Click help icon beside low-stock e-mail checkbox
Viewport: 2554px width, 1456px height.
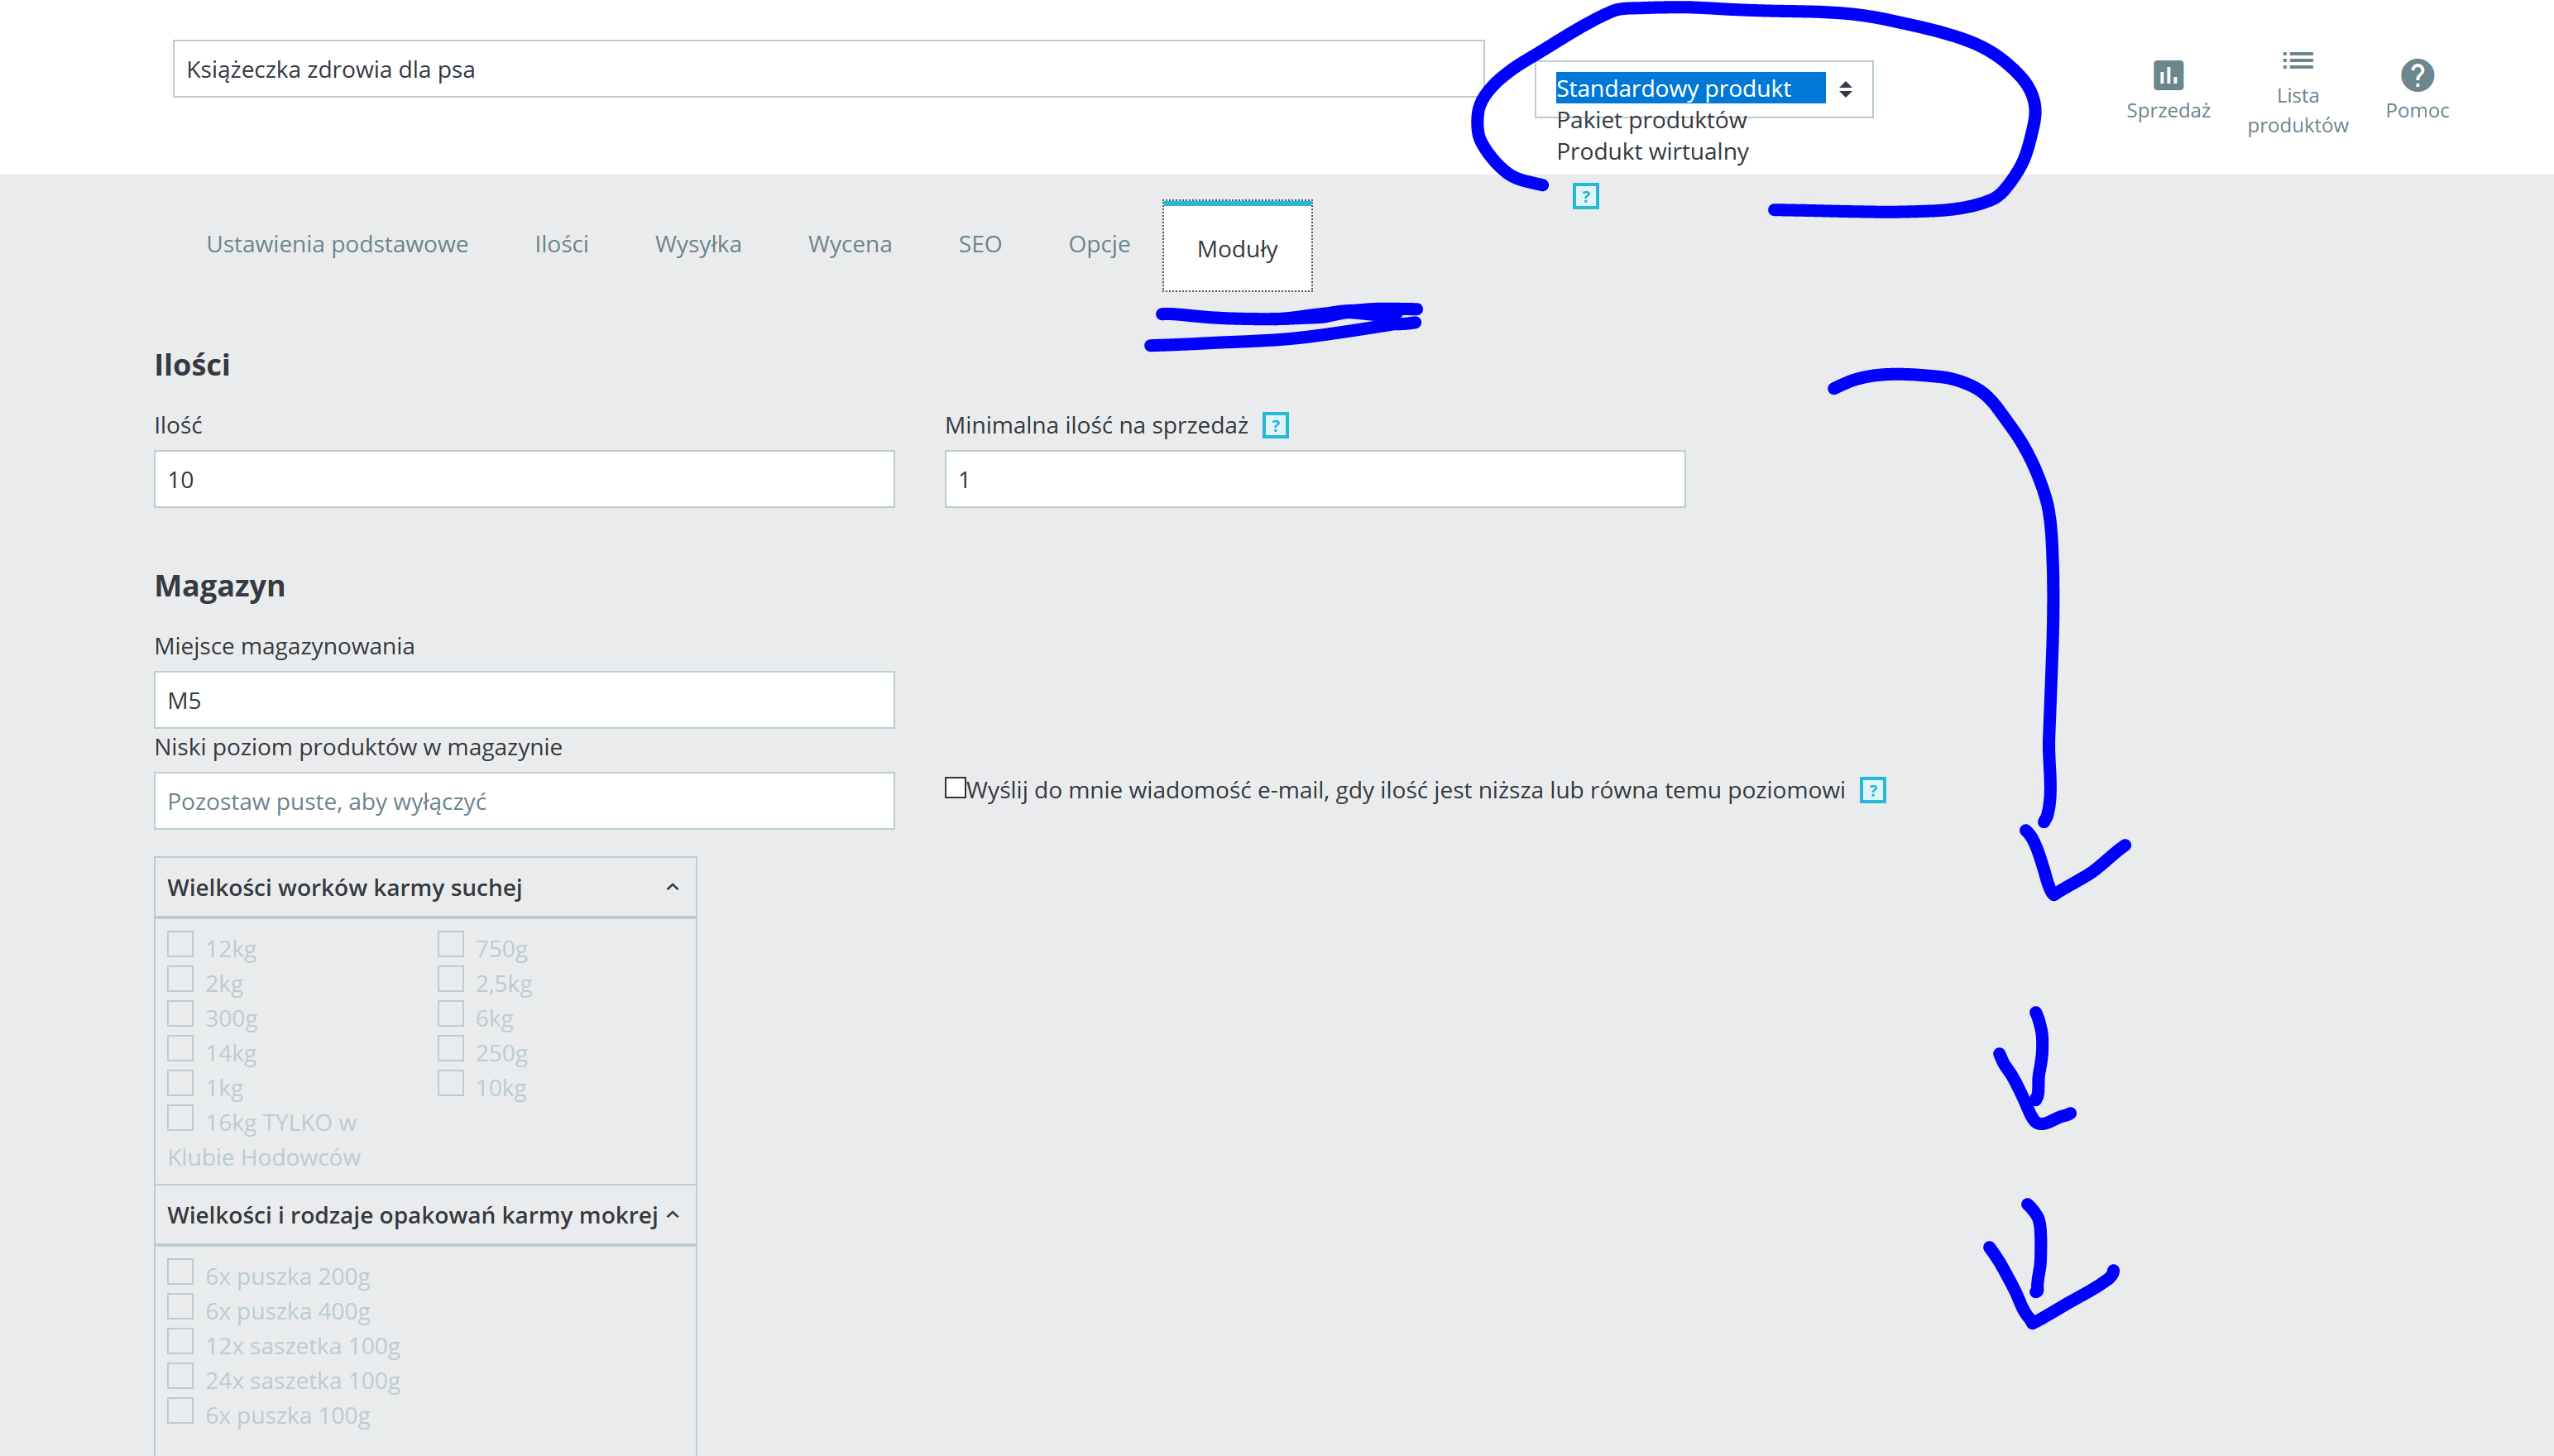1872,791
